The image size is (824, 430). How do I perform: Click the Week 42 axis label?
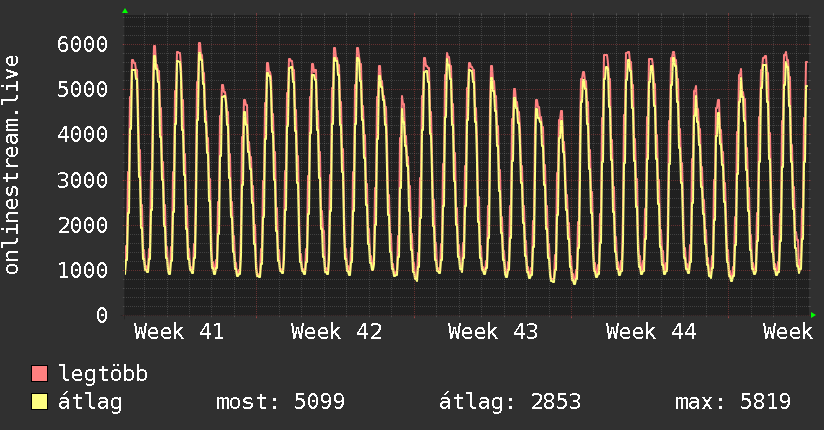337,331
